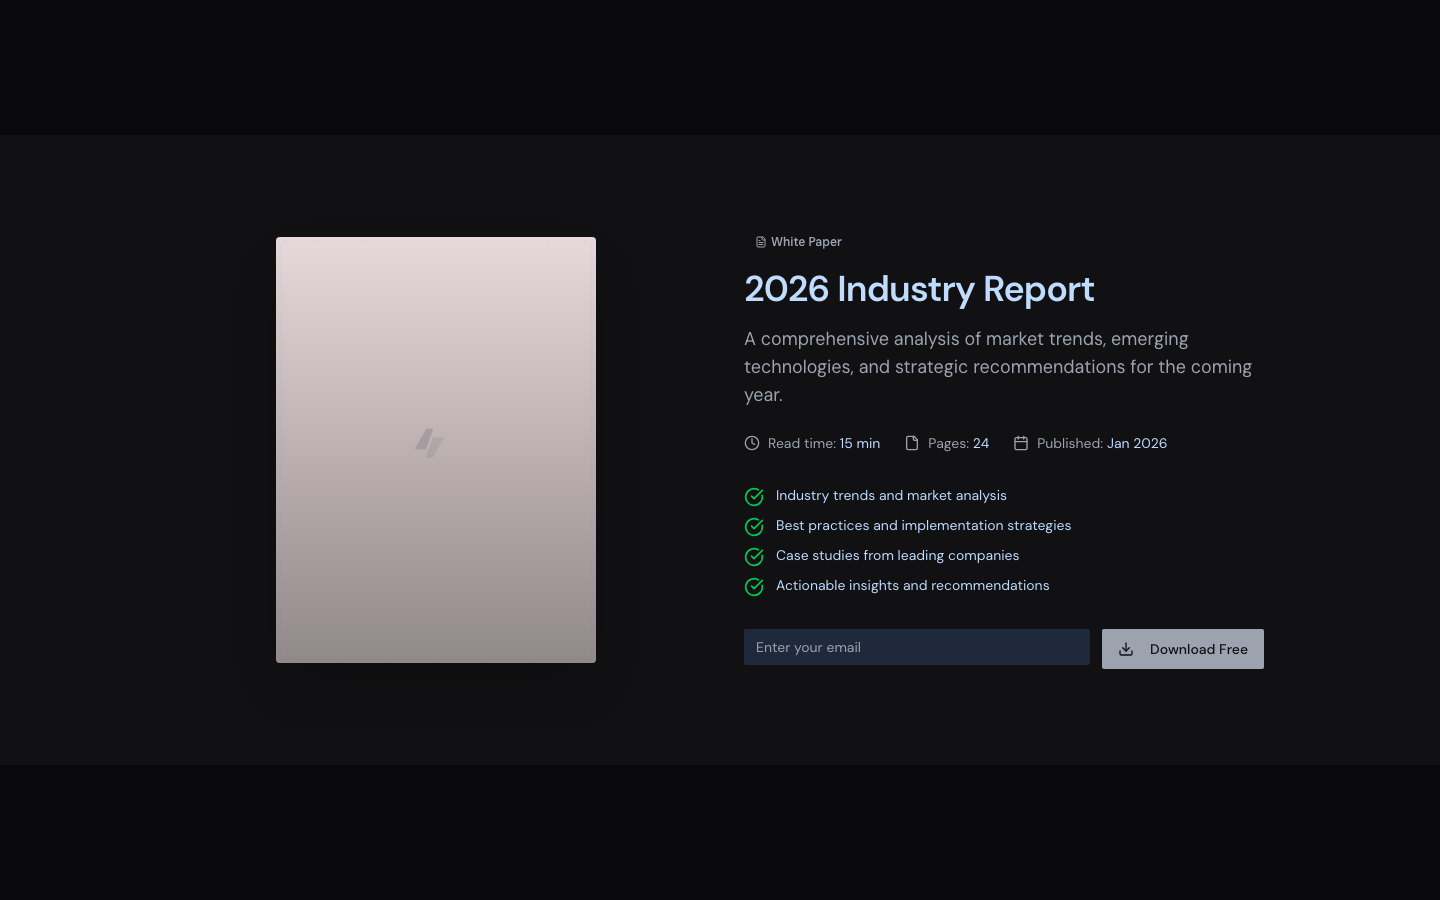Viewport: 1440px width, 900px height.
Task: Click the 15 min read time value
Action: pos(860,443)
